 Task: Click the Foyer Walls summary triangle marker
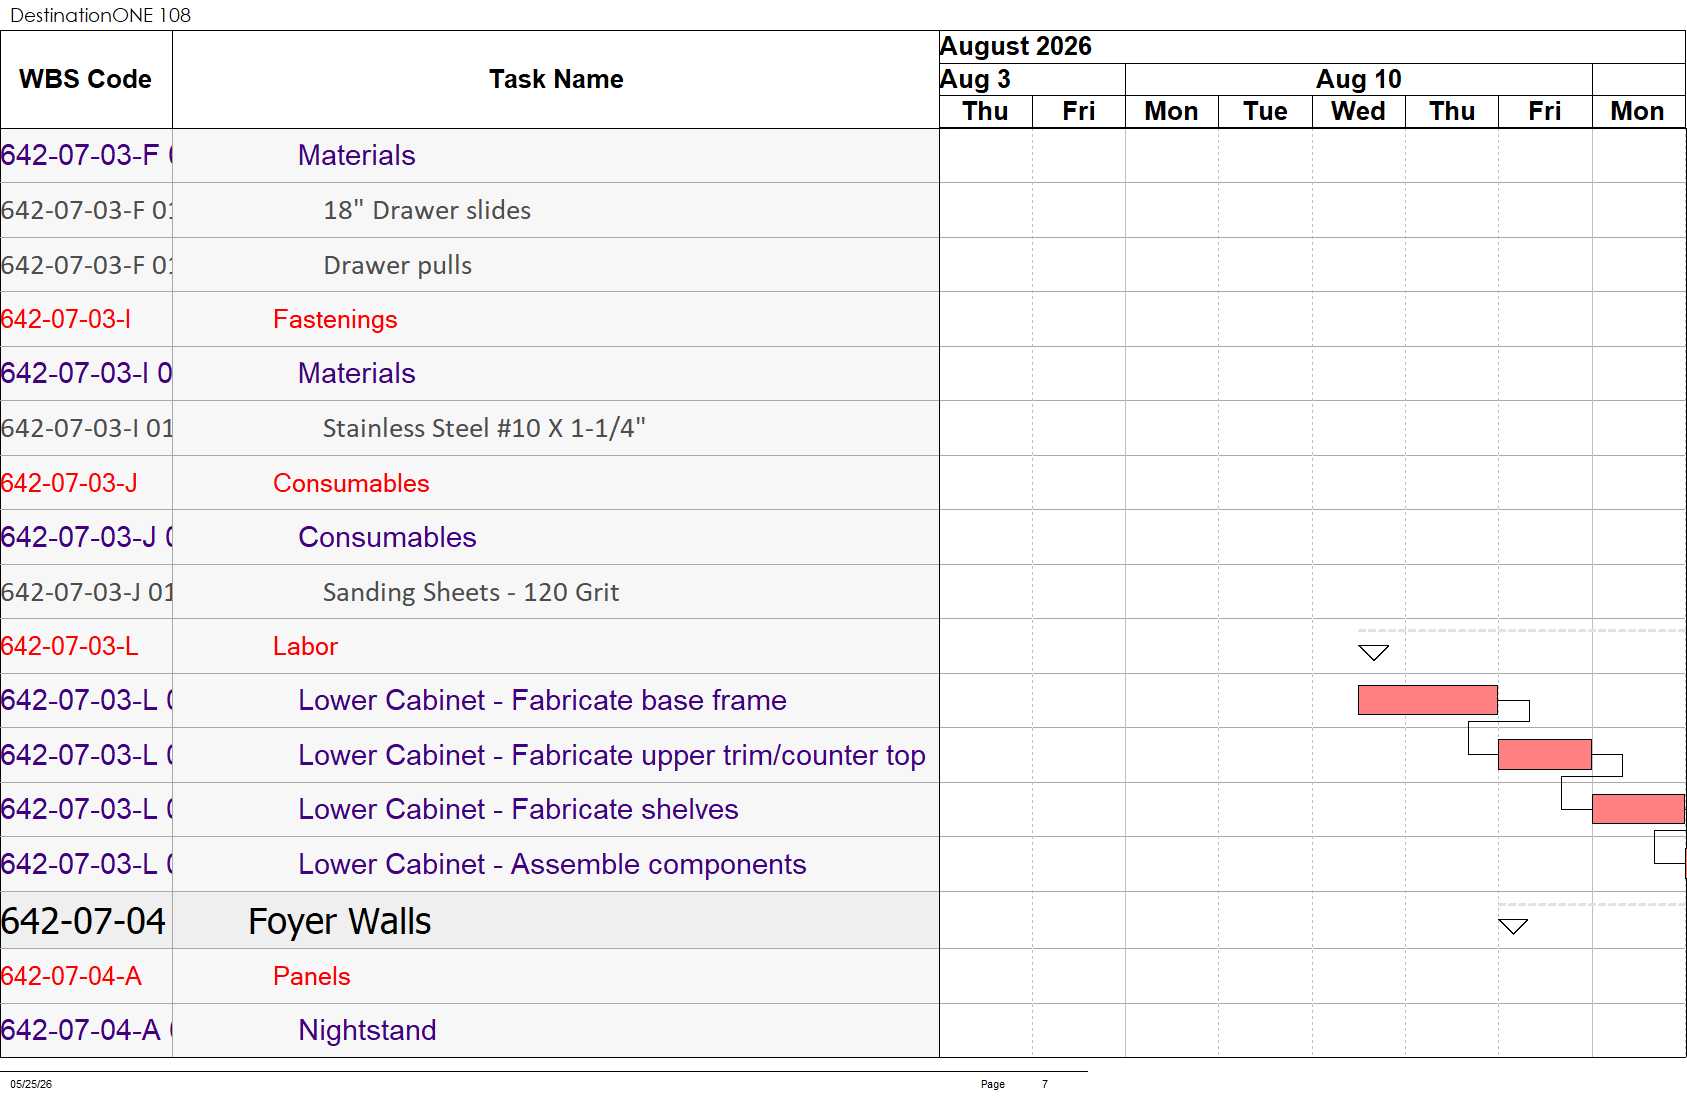(x=1513, y=926)
